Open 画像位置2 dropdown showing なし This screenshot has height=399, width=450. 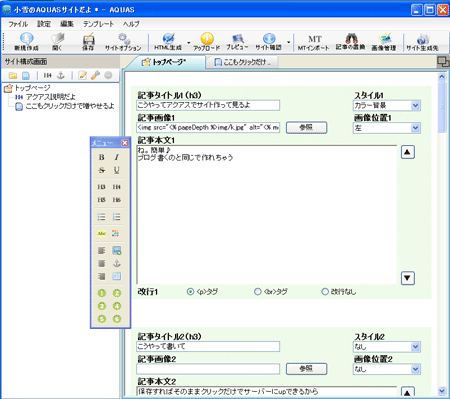point(387,369)
